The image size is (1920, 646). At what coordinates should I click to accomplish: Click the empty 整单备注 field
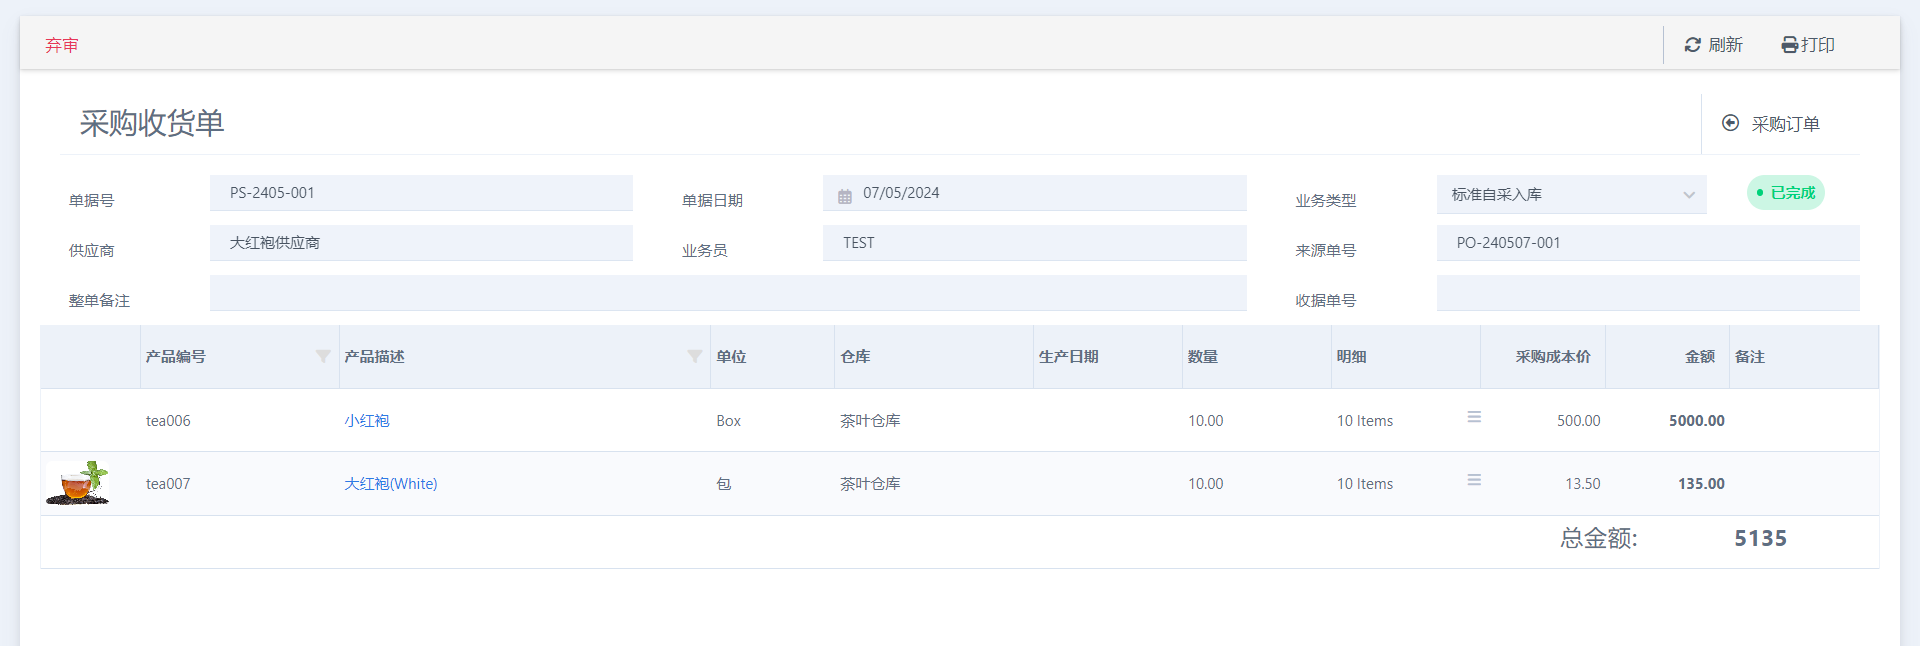728,293
